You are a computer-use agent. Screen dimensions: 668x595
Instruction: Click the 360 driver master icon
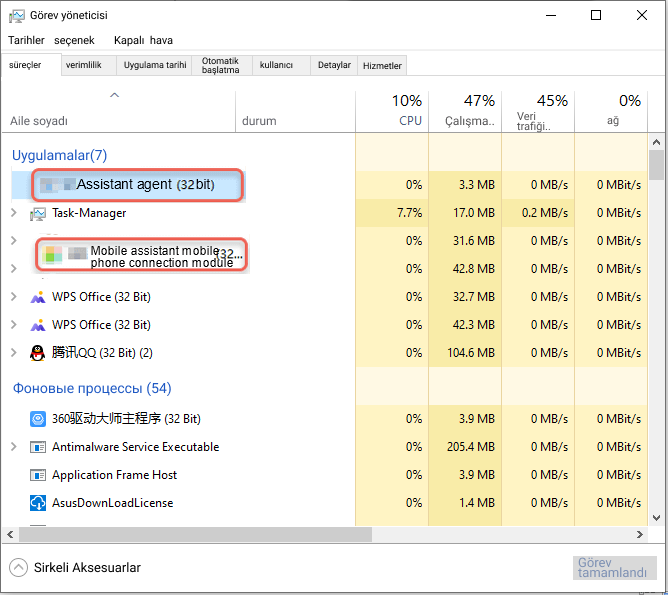pos(37,419)
